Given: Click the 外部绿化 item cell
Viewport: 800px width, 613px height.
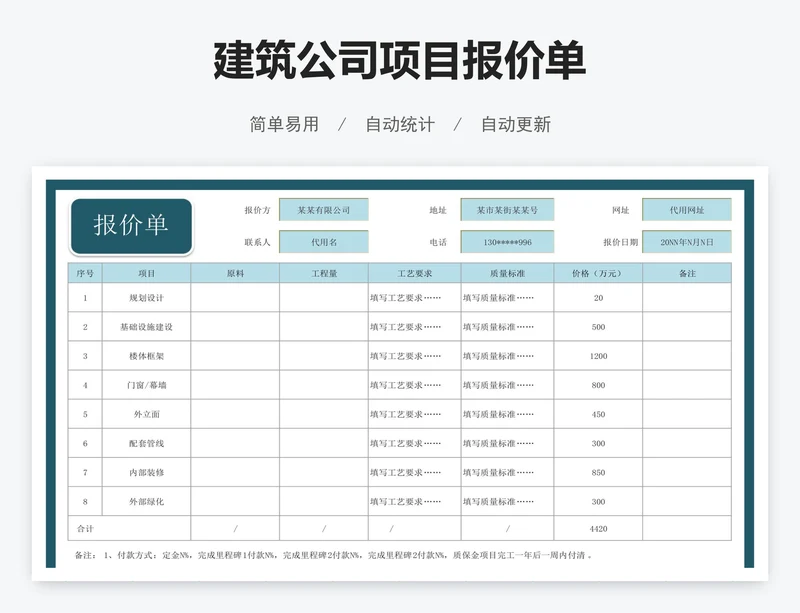Looking at the screenshot, I should [146, 501].
